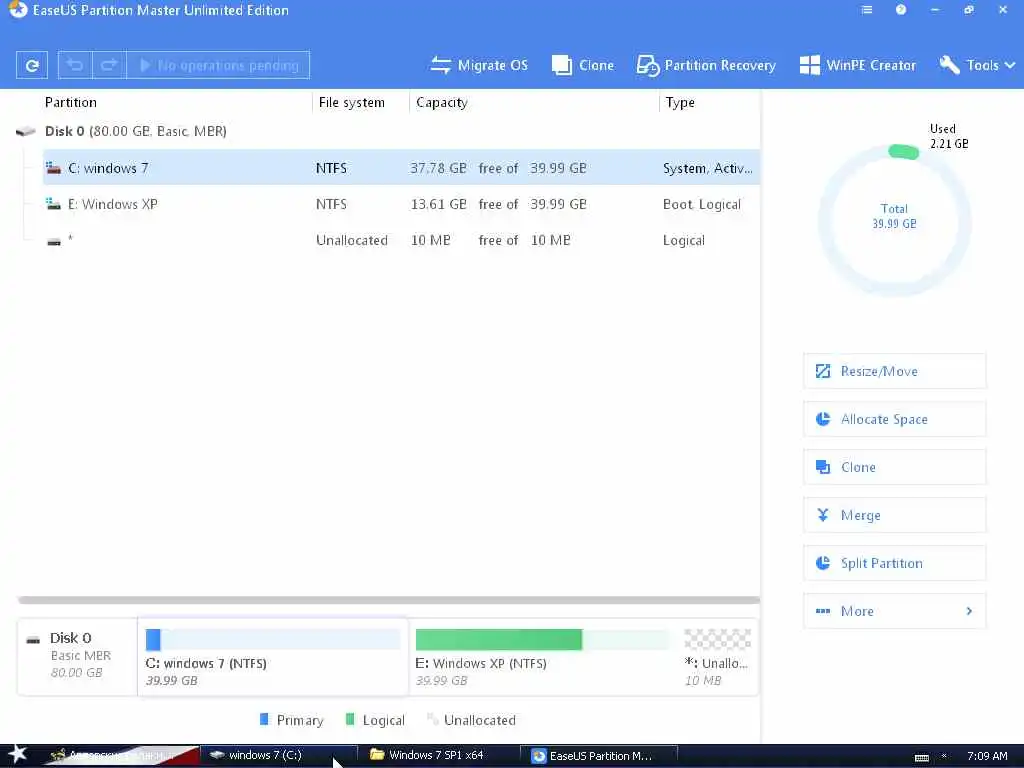Click Boot, Logical type cell

(x=702, y=204)
